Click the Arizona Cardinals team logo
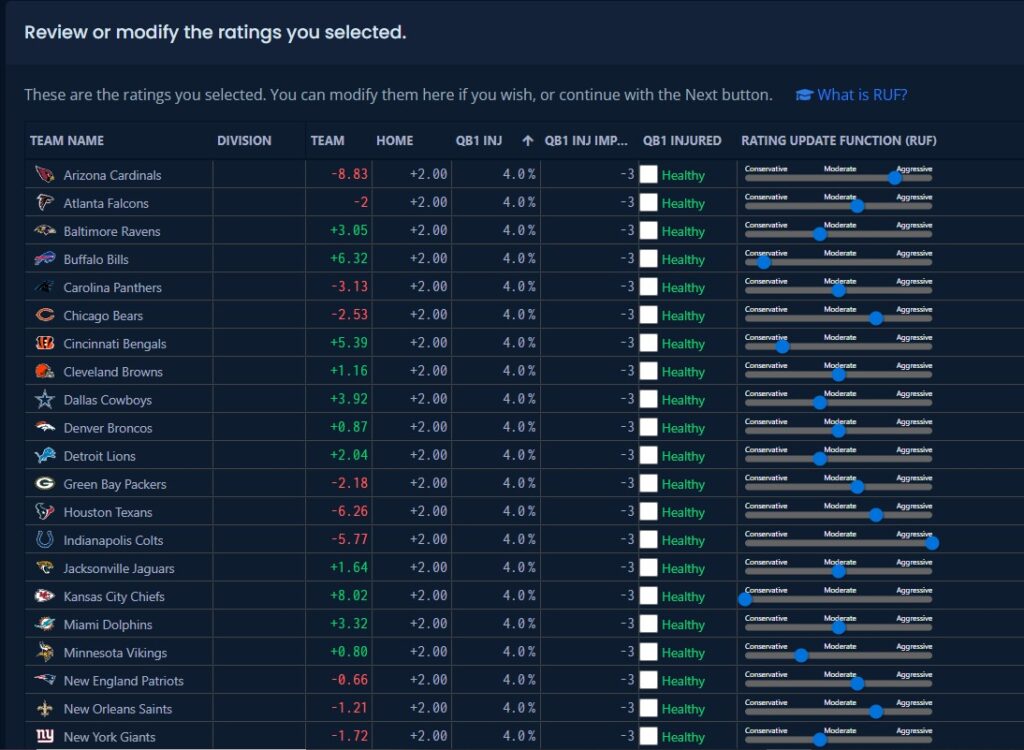The image size is (1024, 750). 44,174
